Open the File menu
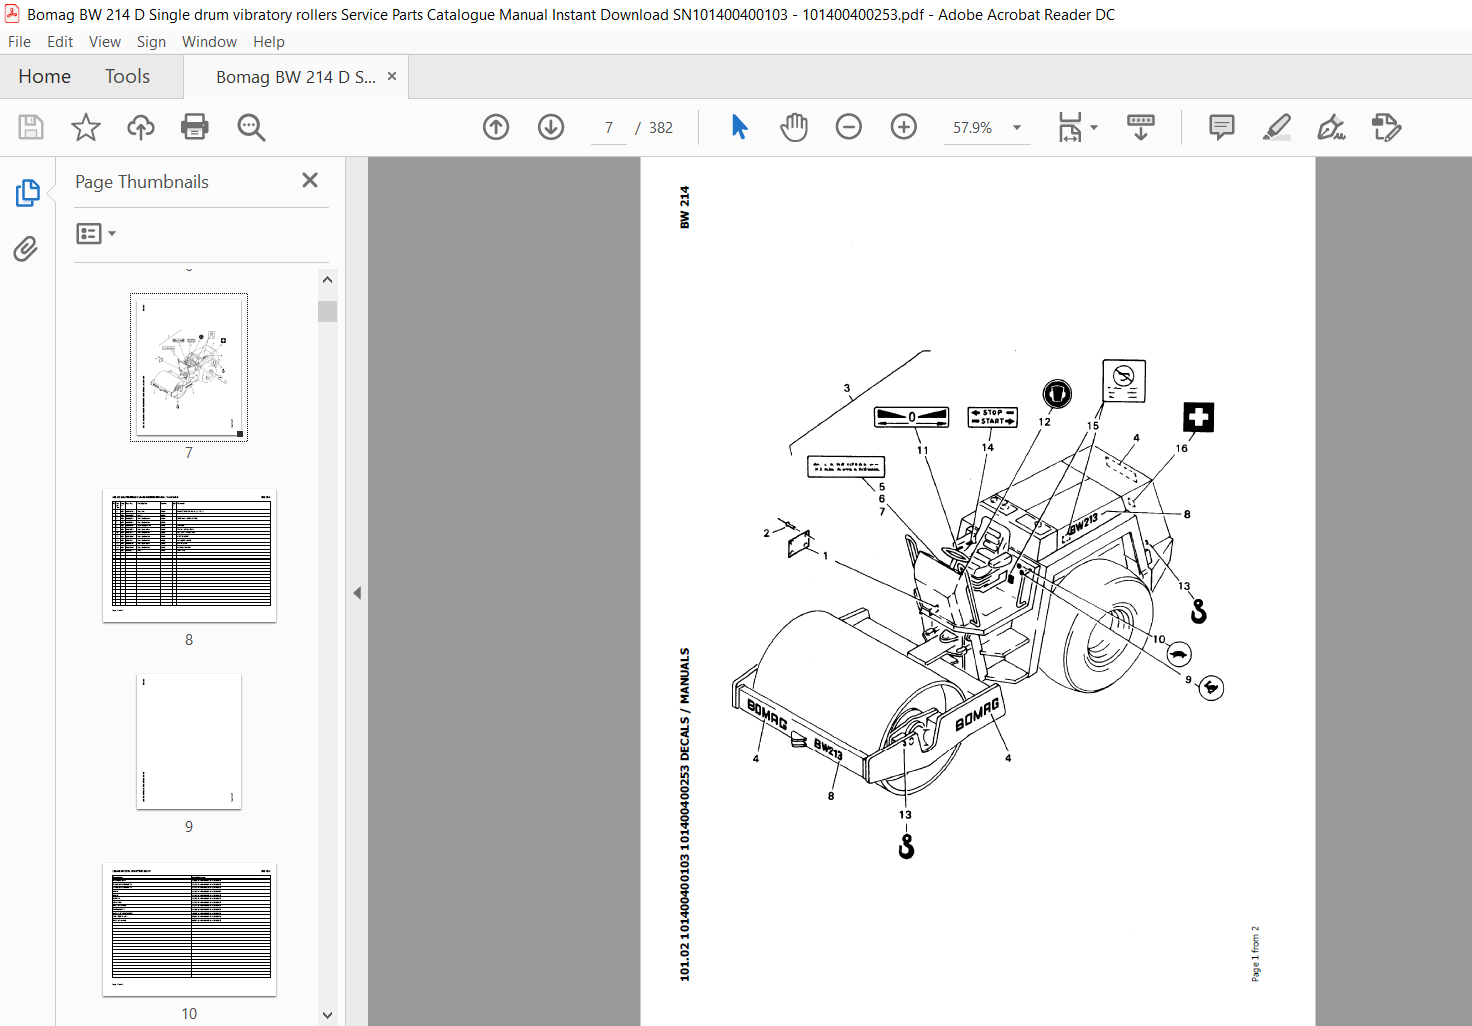Screen dimensions: 1472x1026 click(x=19, y=42)
